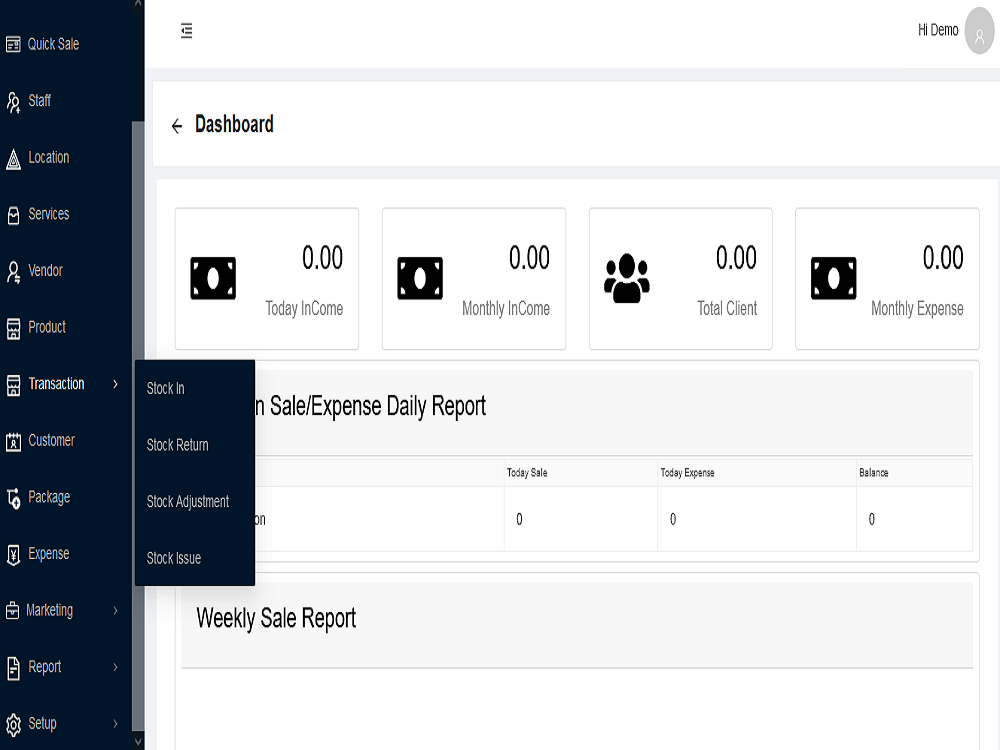The width and height of the screenshot is (1000, 750).
Task: Click the Staff sidebar icon
Action: pyautogui.click(x=13, y=102)
